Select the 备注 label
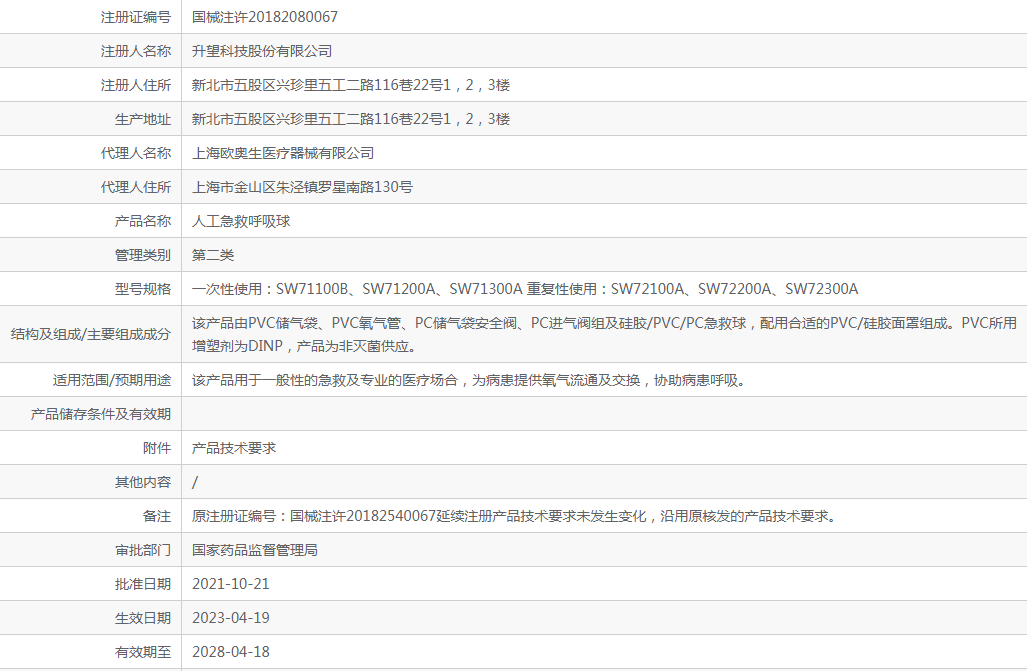The height and width of the screenshot is (671, 1027). (x=157, y=517)
